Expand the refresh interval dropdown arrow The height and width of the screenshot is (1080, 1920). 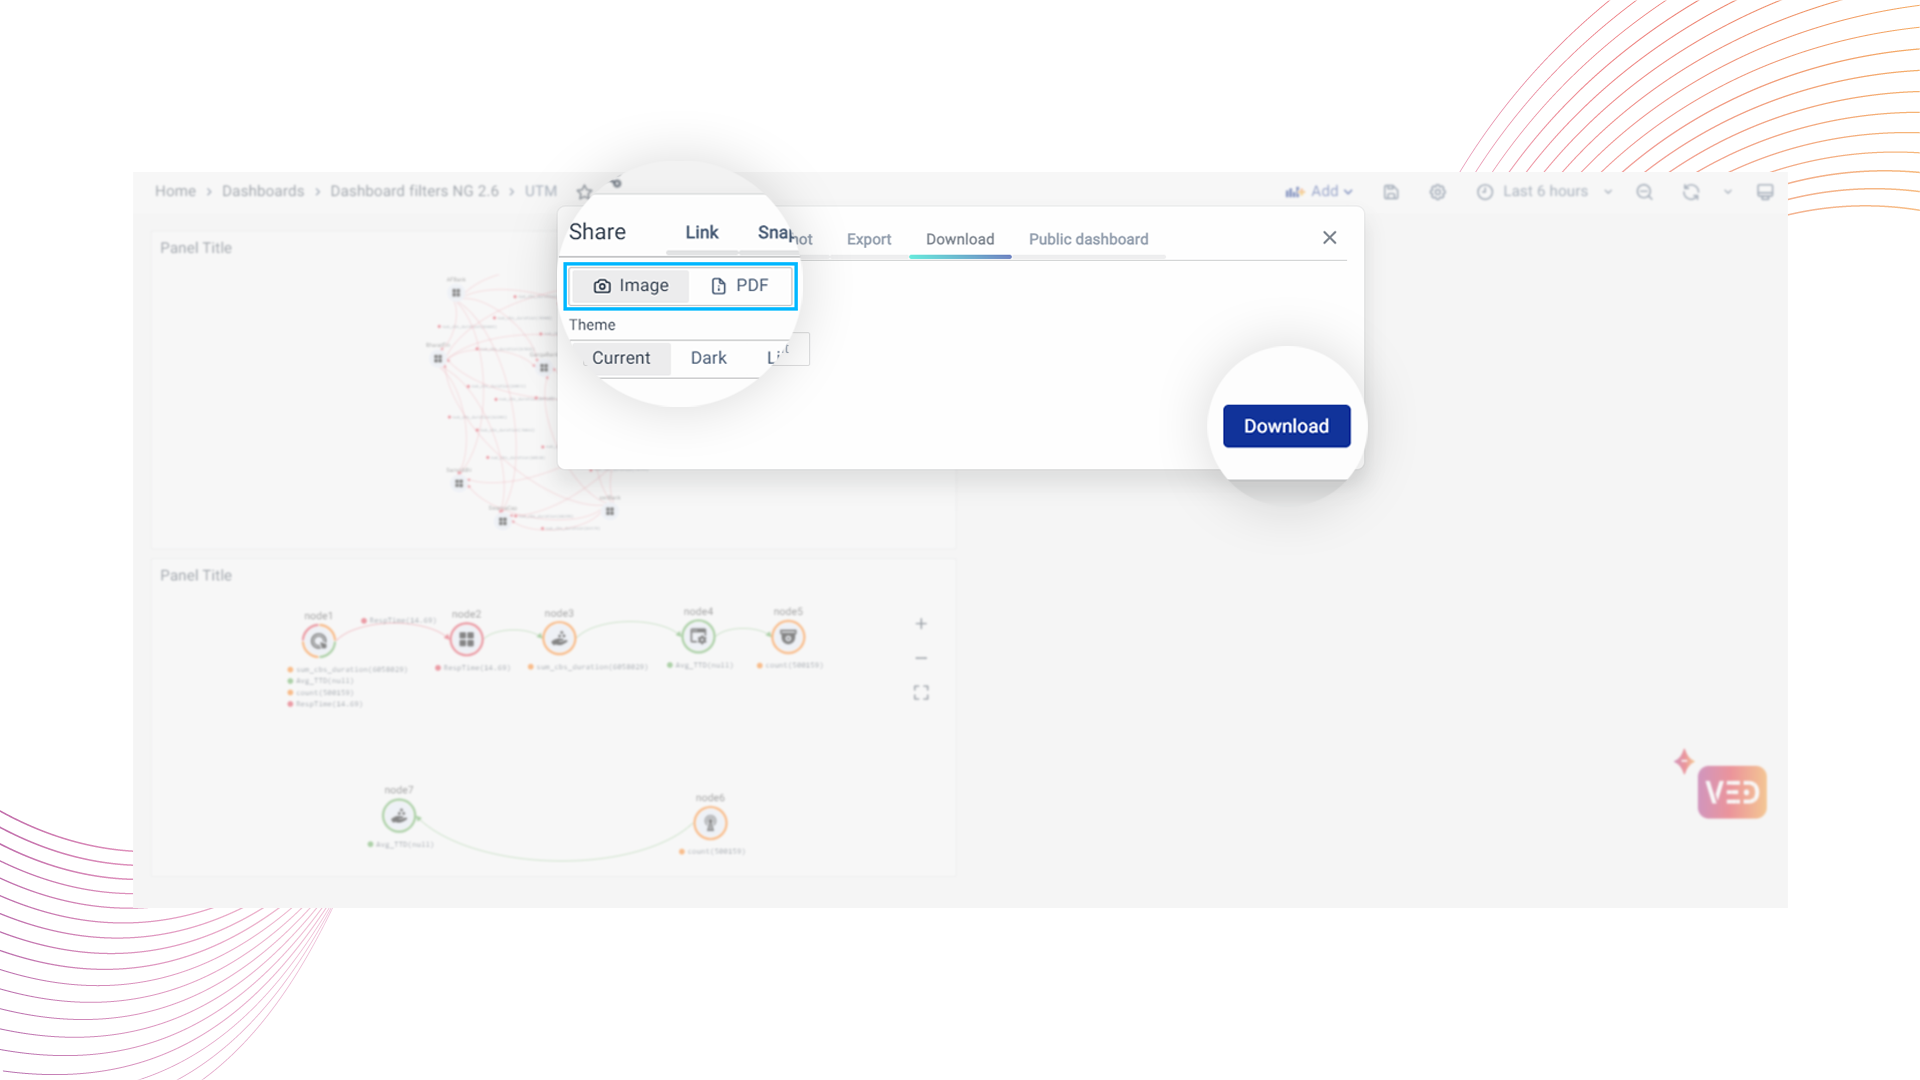1727,192
